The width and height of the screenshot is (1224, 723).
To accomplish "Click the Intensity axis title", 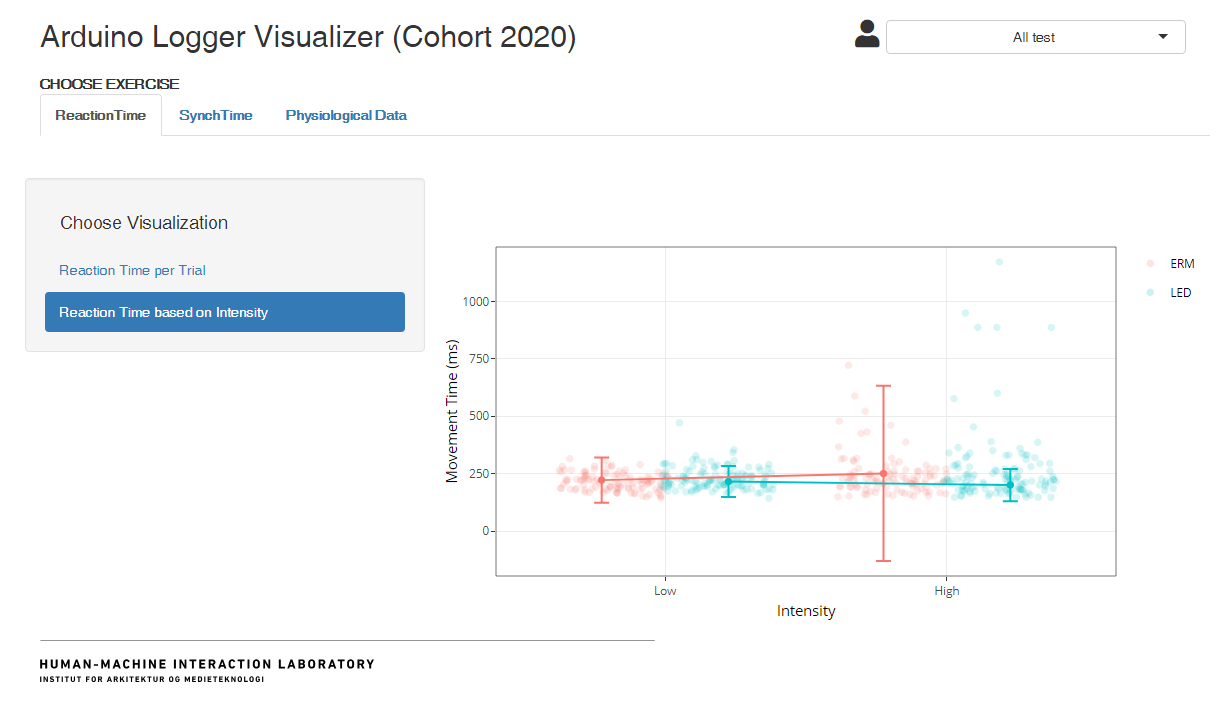I will 806,610.
